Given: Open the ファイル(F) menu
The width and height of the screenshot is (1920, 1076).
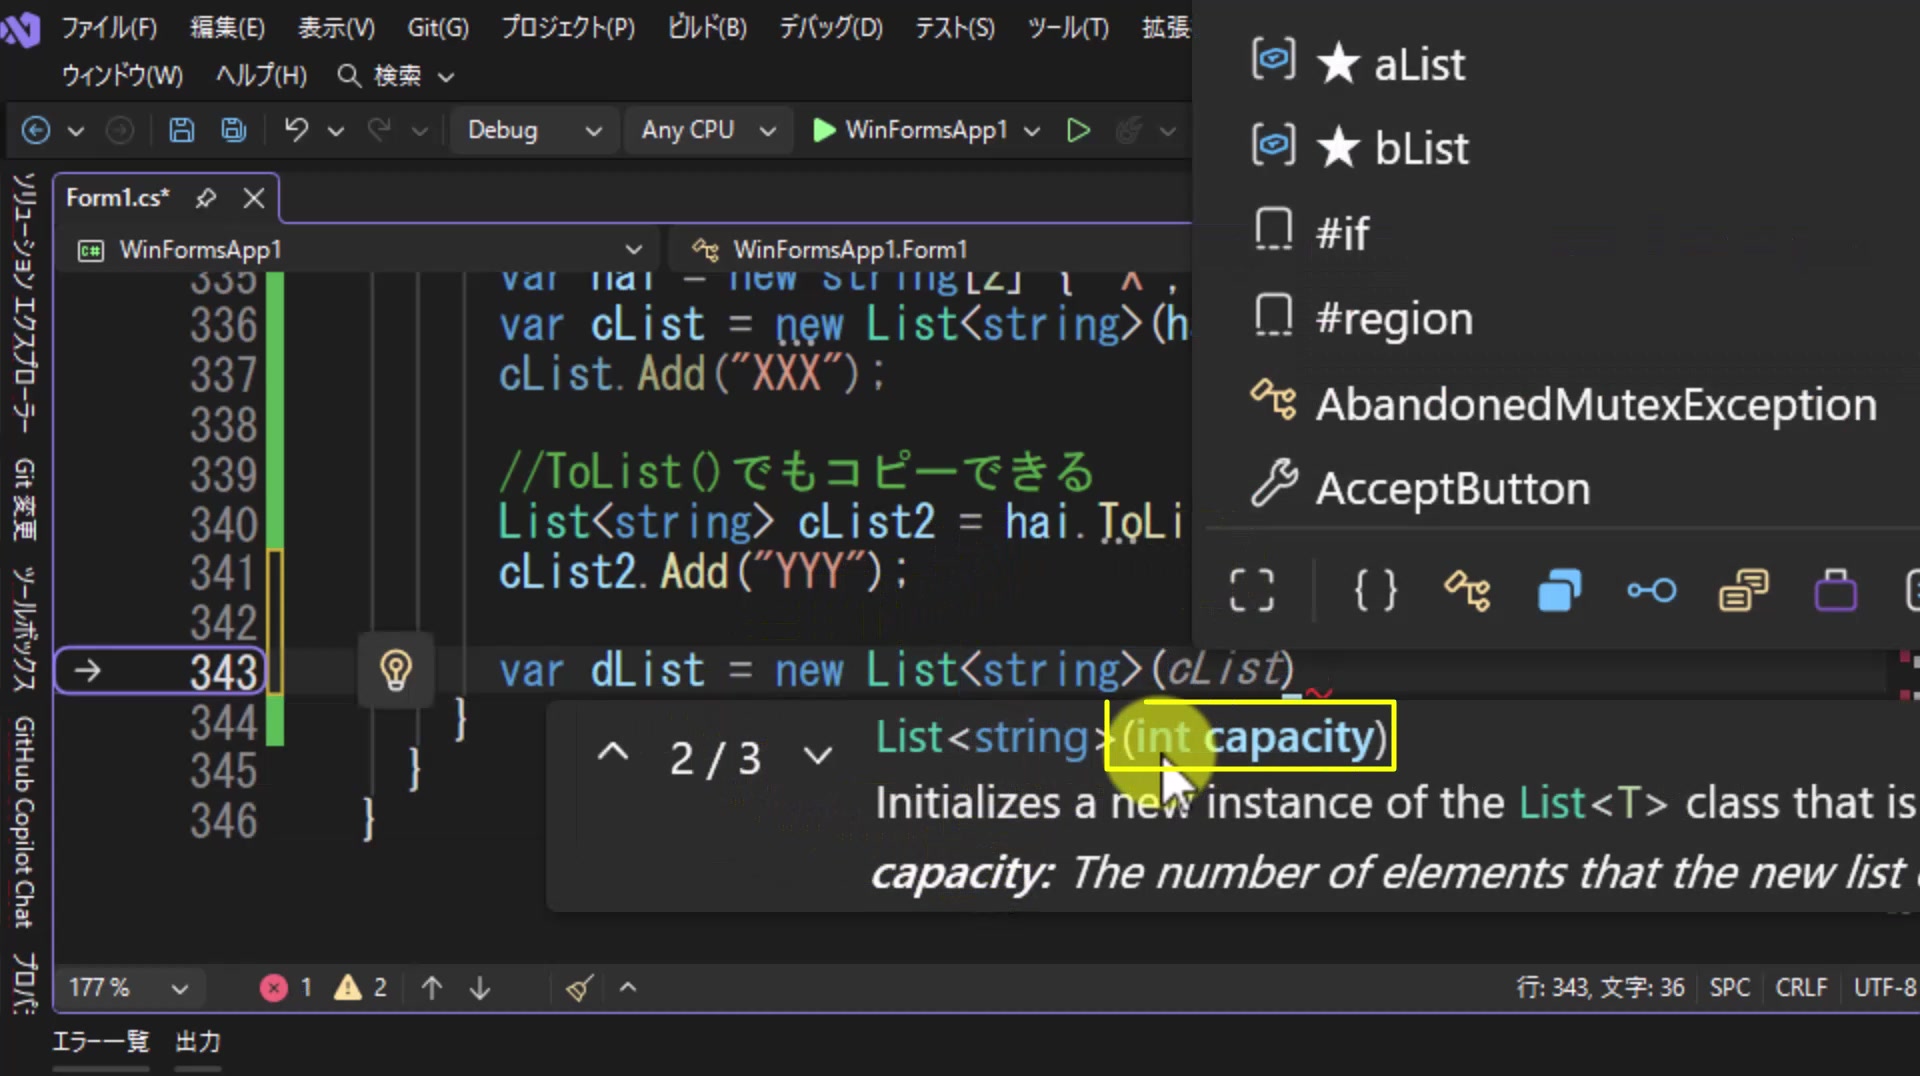Looking at the screenshot, I should pos(109,27).
